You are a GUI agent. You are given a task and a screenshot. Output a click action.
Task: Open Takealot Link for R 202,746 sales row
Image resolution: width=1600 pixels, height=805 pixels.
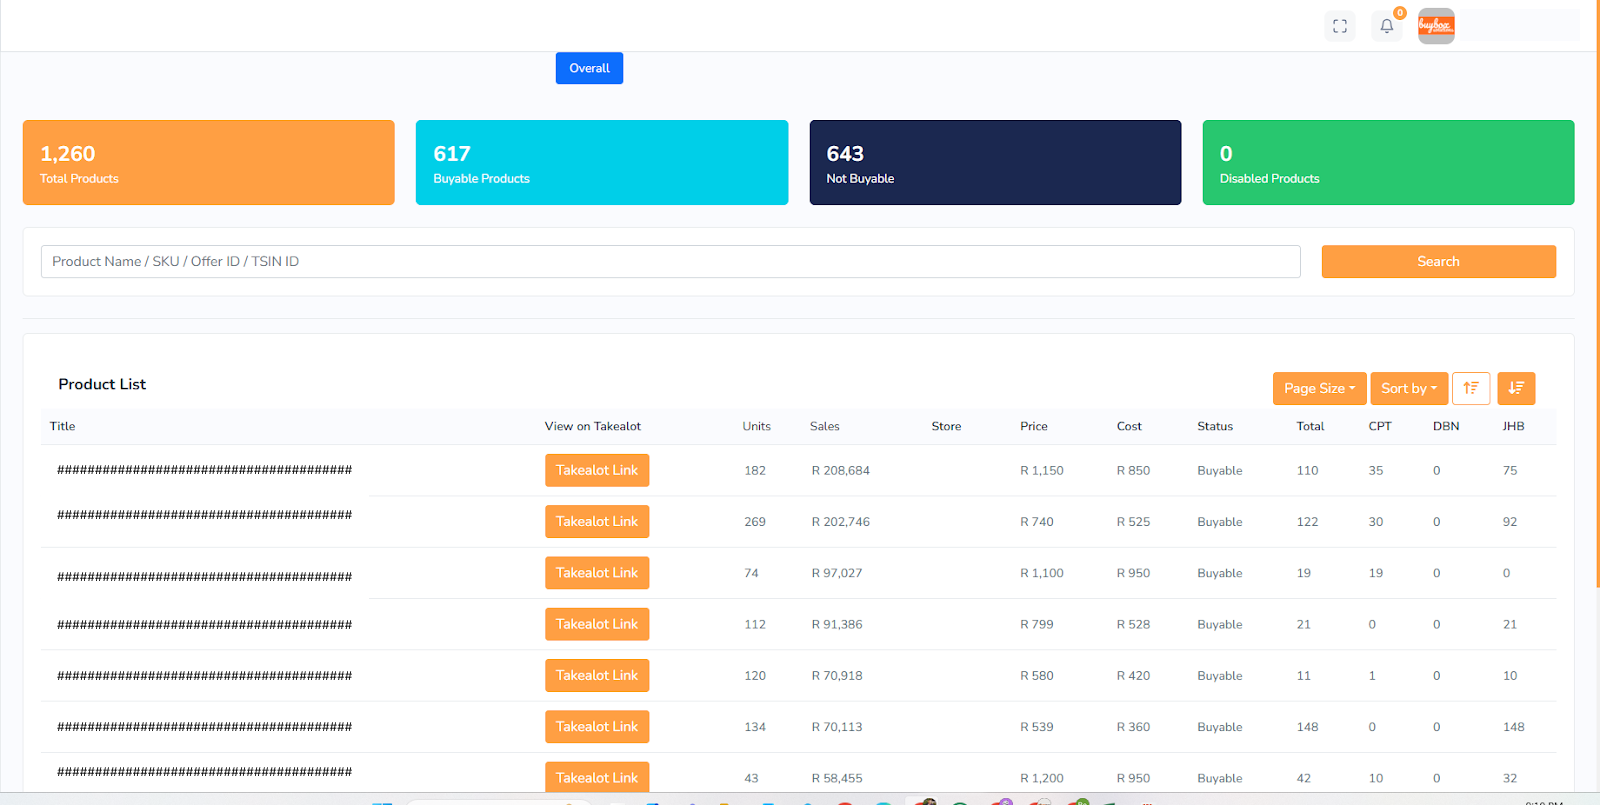point(597,521)
